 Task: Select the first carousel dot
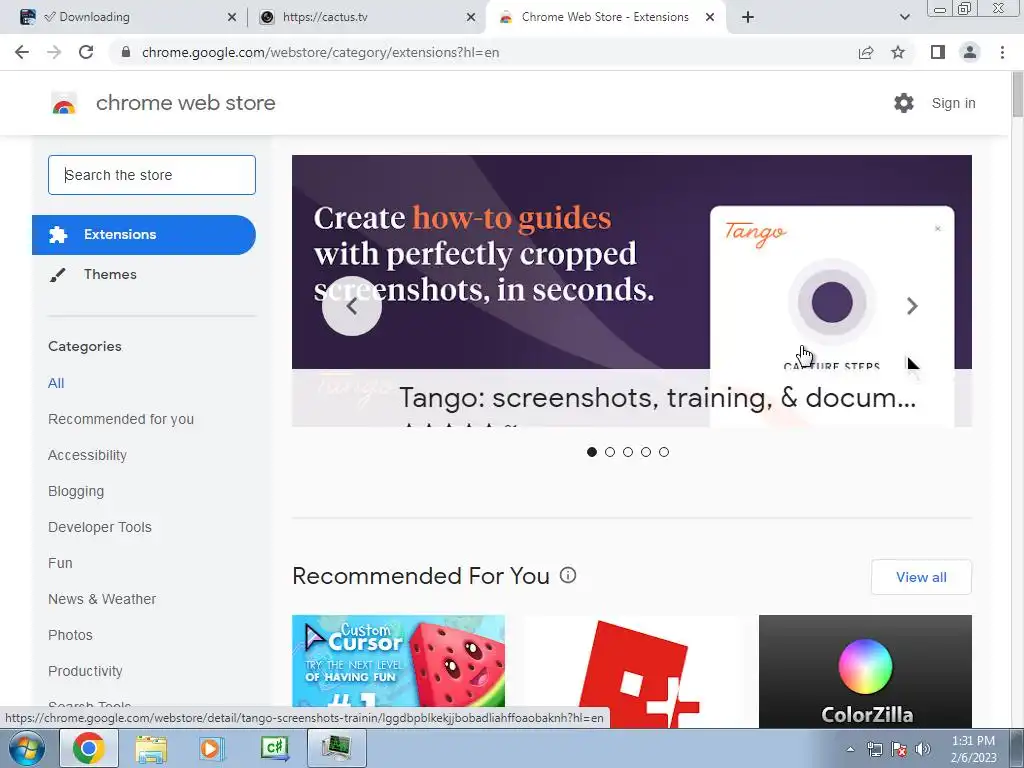592,452
